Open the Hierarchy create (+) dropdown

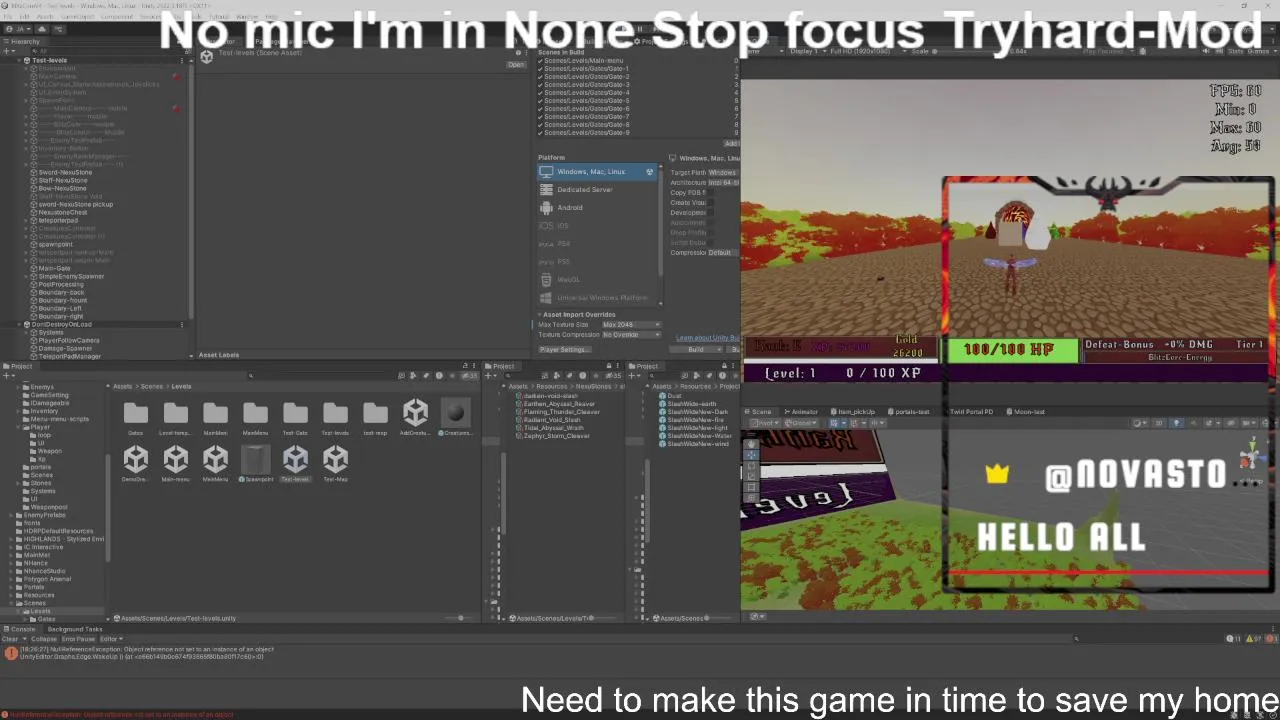pos(11,50)
